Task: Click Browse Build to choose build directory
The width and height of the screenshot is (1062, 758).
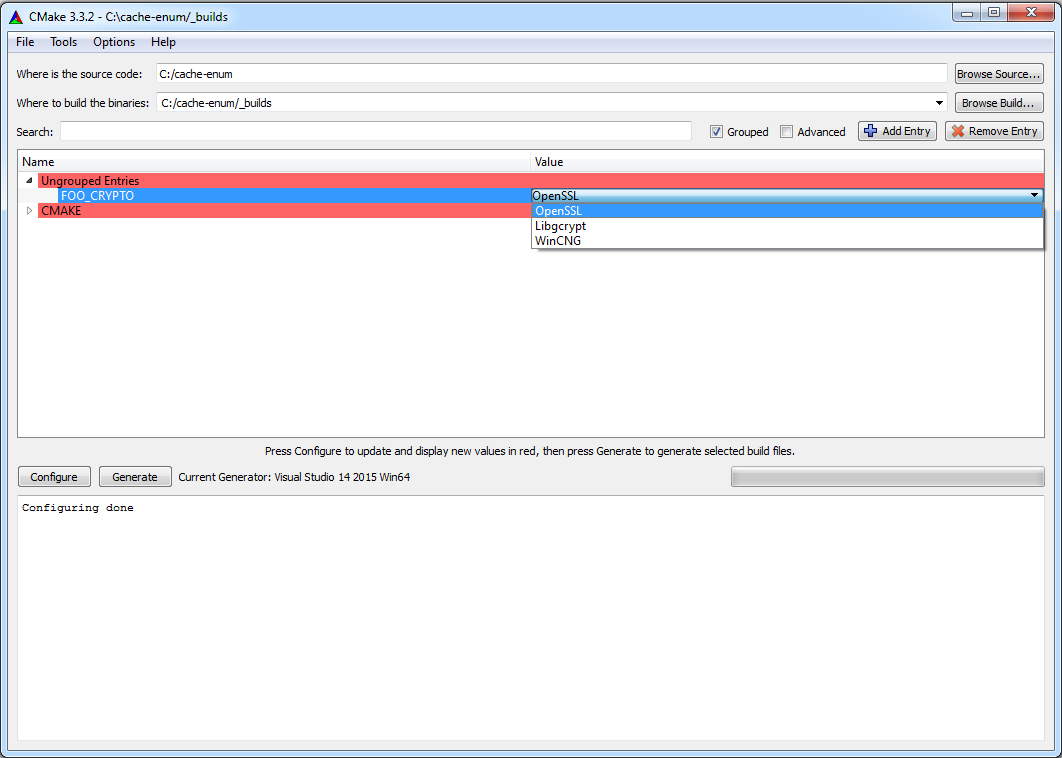Action: tap(998, 102)
